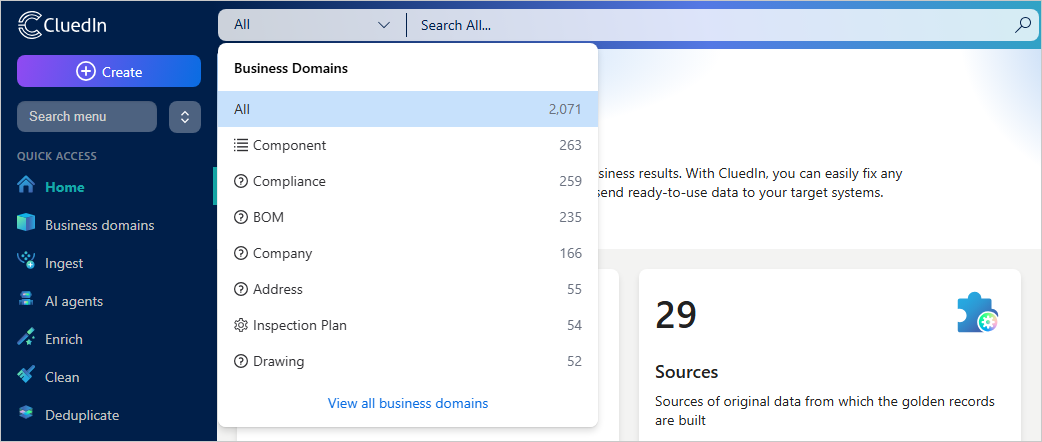
Task: Pick the Address business domain
Action: 407,289
